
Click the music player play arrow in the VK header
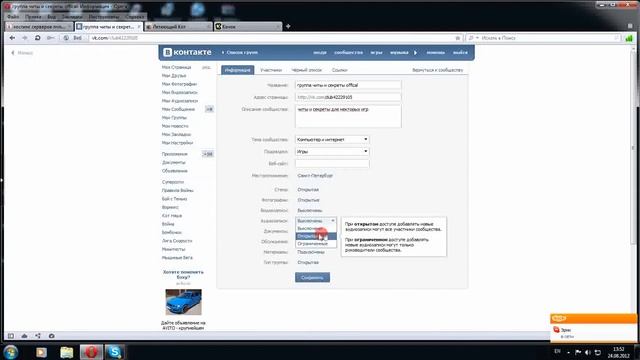click(x=416, y=53)
